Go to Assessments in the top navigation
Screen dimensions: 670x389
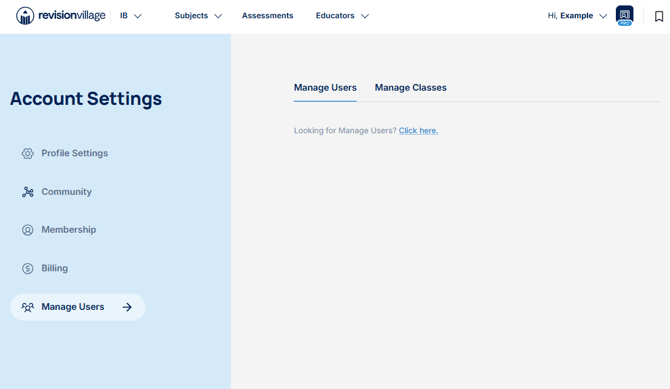tap(267, 16)
